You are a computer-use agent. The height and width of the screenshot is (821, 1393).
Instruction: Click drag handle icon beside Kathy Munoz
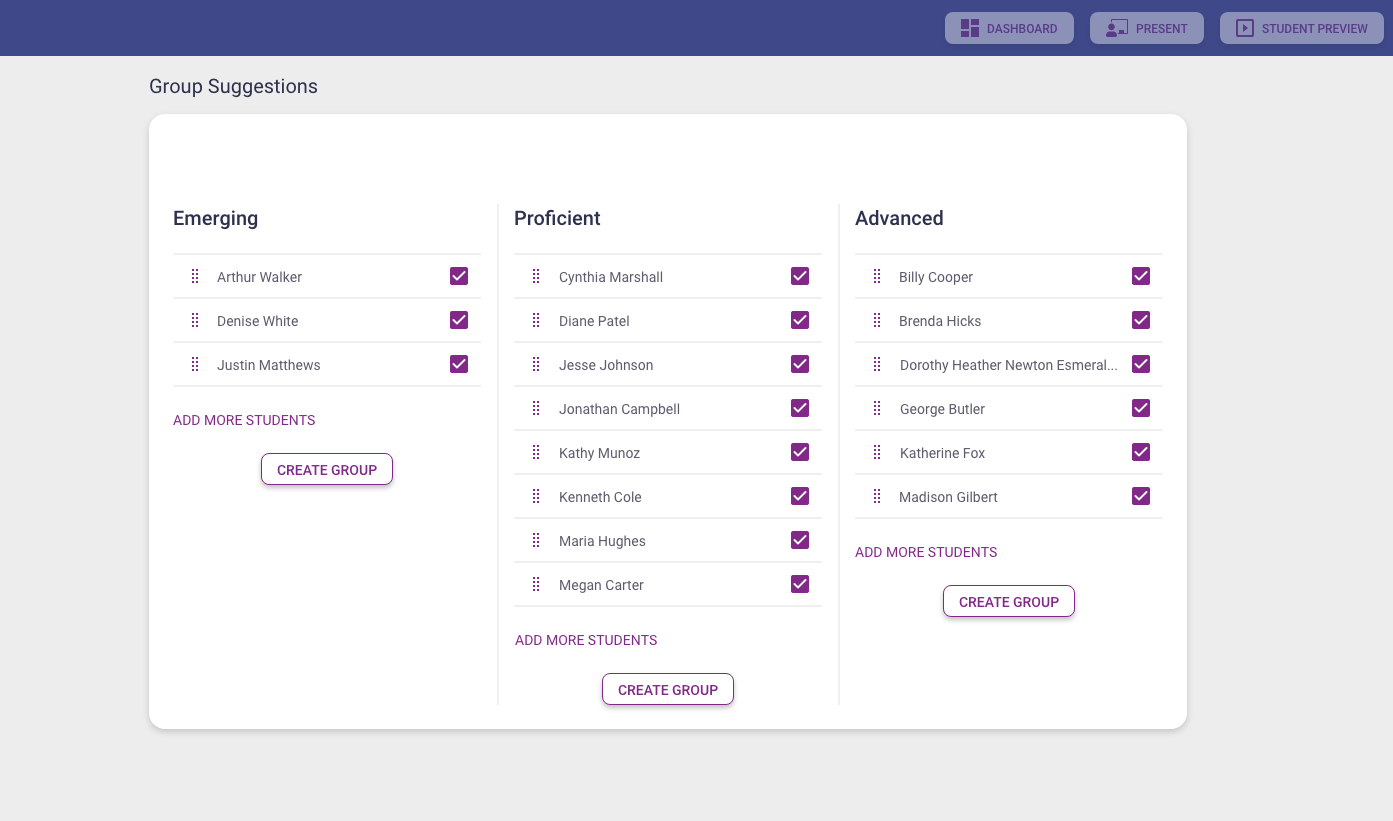click(x=536, y=453)
